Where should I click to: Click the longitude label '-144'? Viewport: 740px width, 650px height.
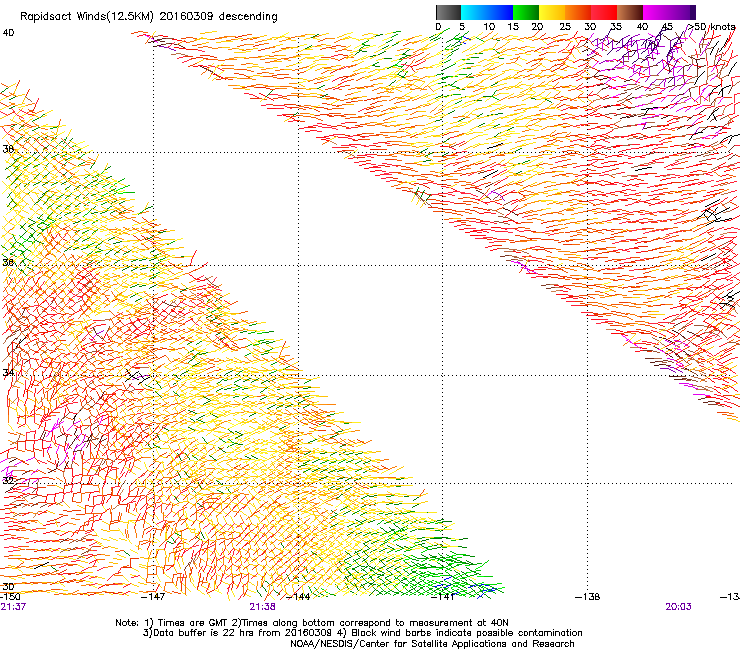tap(299, 597)
